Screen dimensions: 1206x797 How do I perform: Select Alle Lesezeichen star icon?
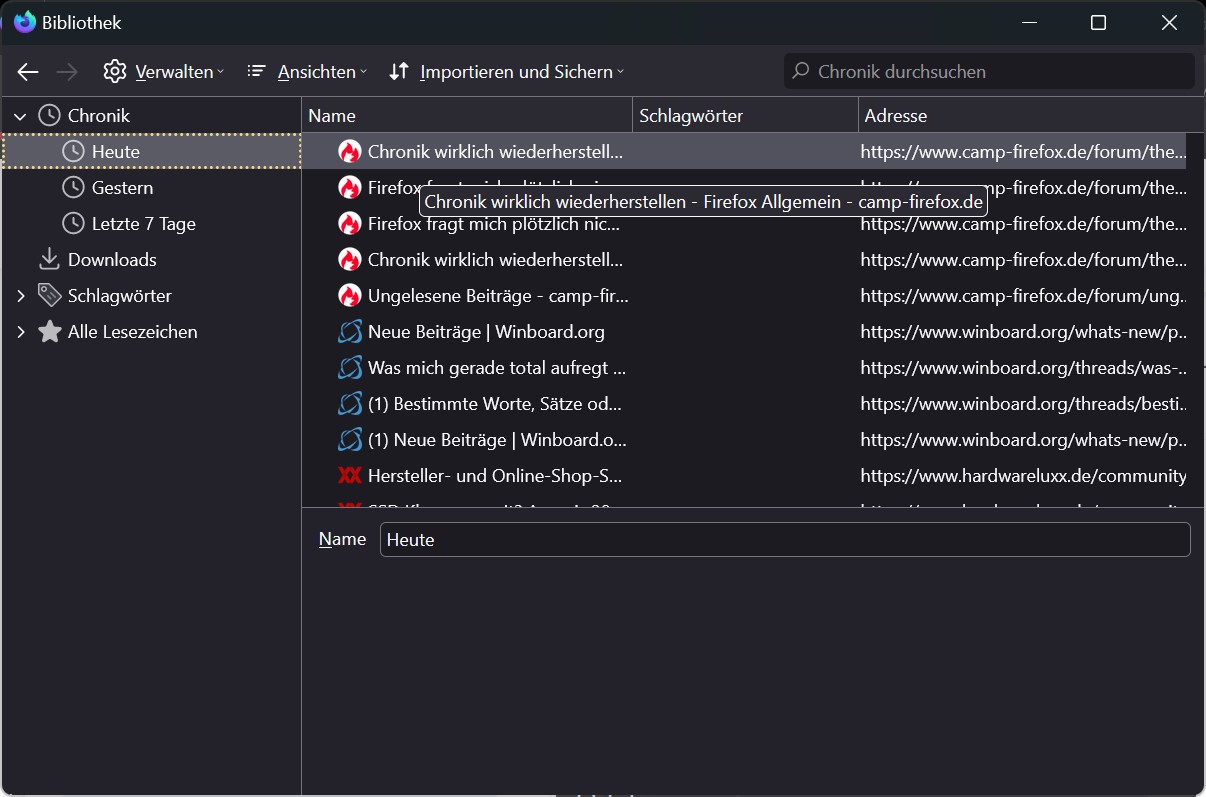pos(50,332)
